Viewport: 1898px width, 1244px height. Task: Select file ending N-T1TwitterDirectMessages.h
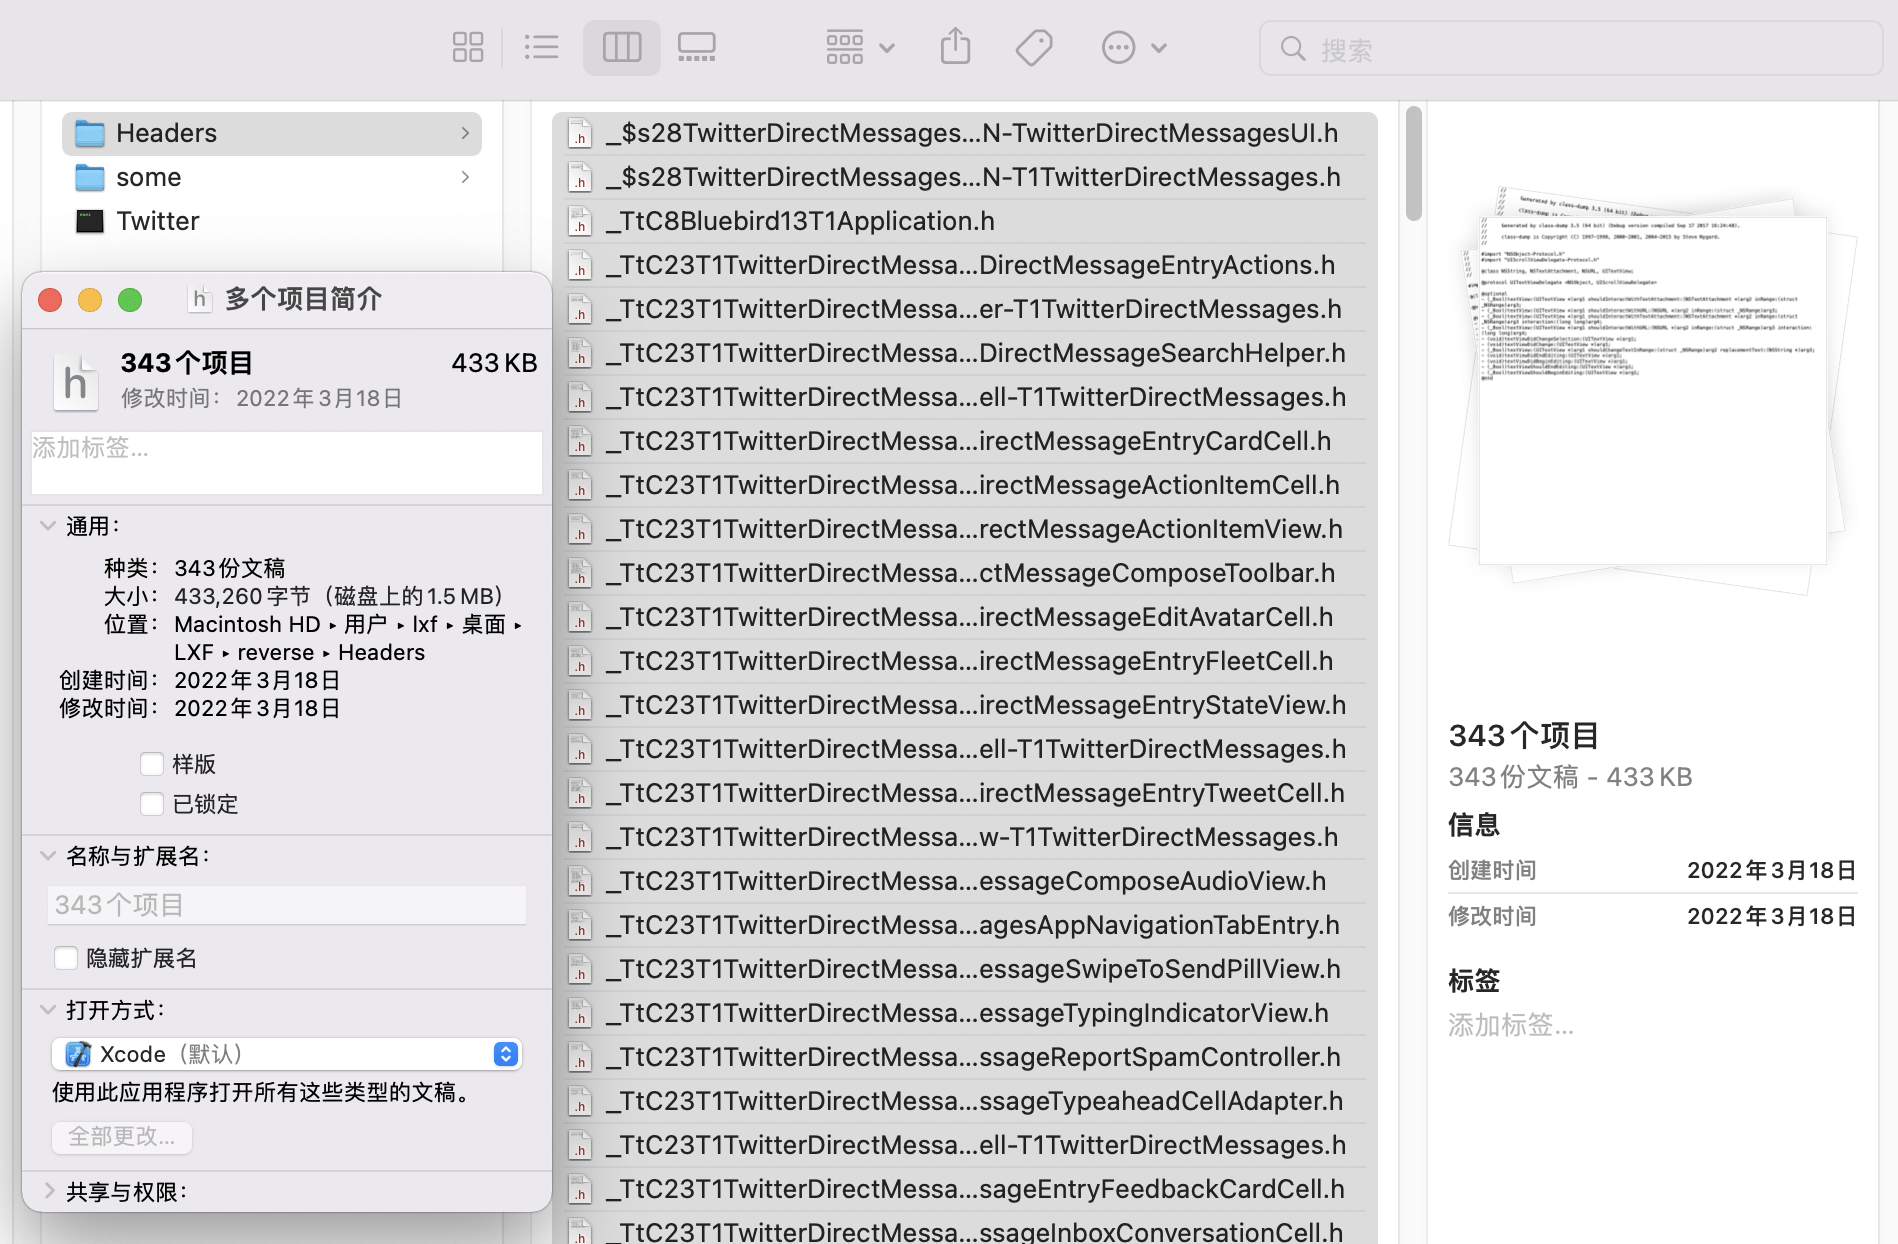(965, 177)
